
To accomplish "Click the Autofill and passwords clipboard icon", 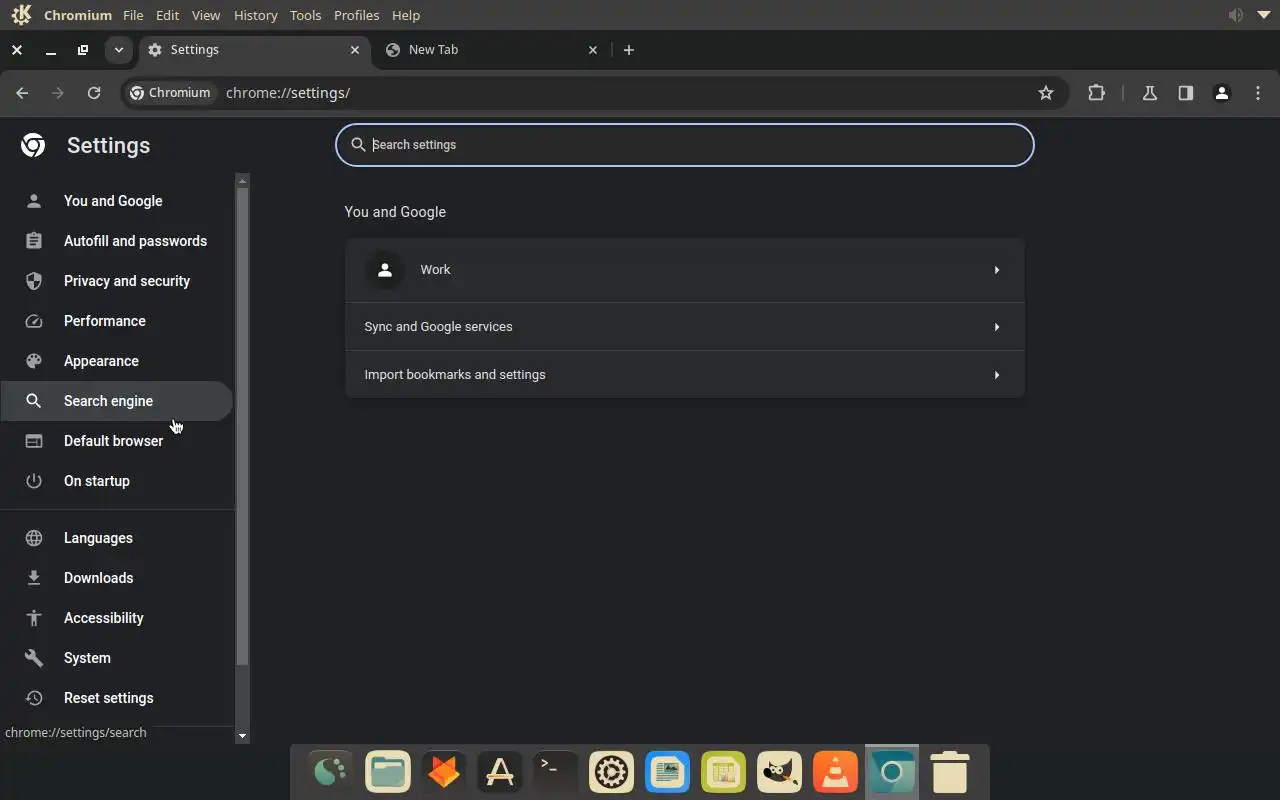I will point(34,241).
